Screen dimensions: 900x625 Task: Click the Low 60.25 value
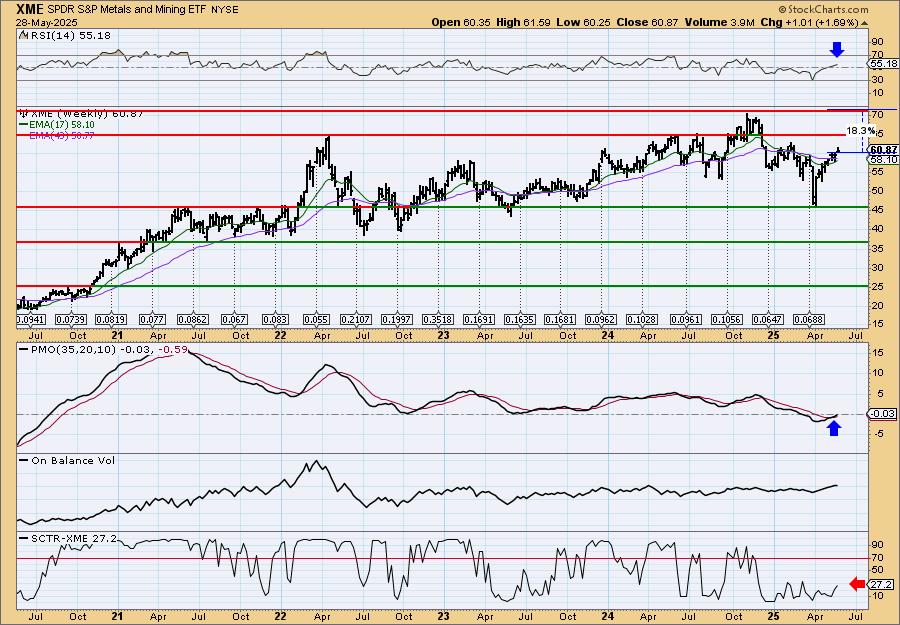click(584, 22)
